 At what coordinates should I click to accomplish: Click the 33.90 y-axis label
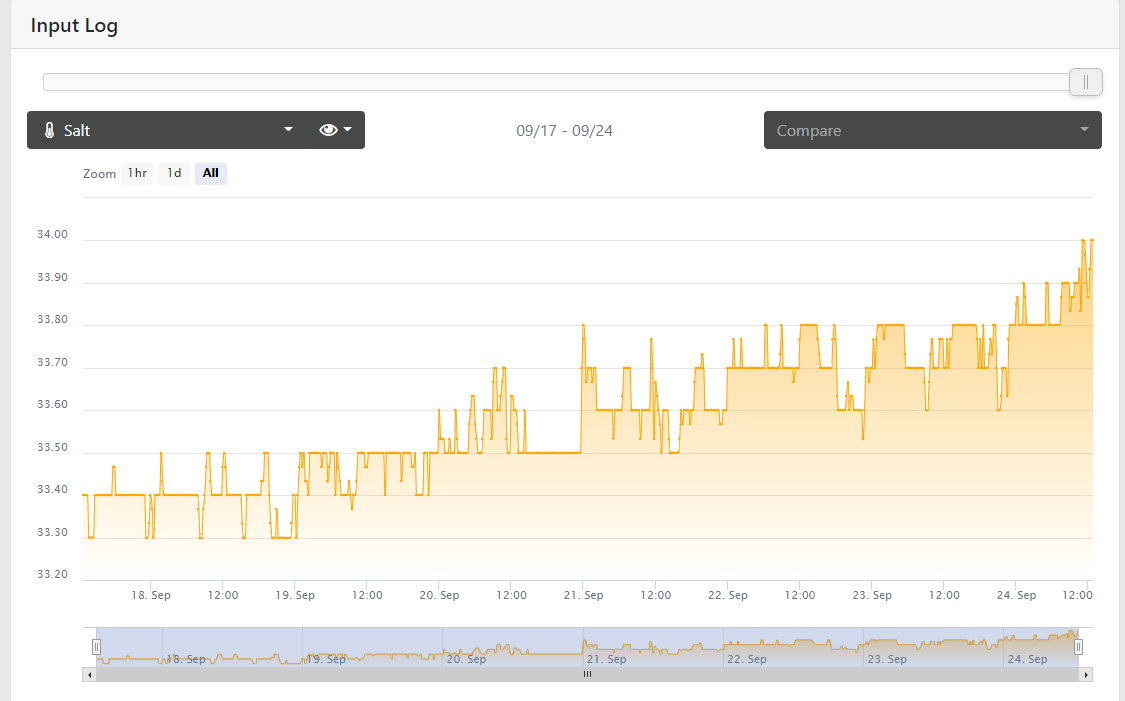click(x=52, y=278)
